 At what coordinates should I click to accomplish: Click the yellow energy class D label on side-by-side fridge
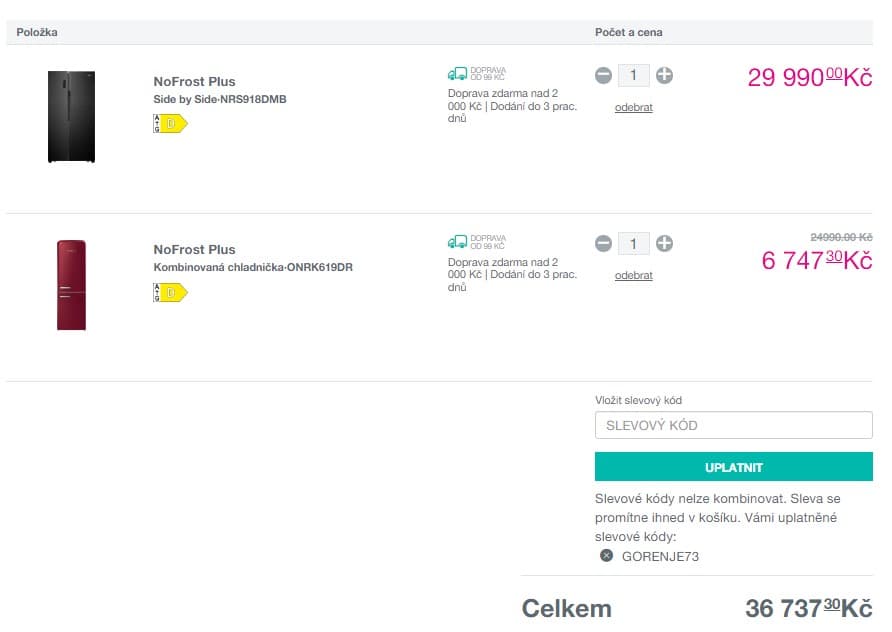(x=168, y=124)
